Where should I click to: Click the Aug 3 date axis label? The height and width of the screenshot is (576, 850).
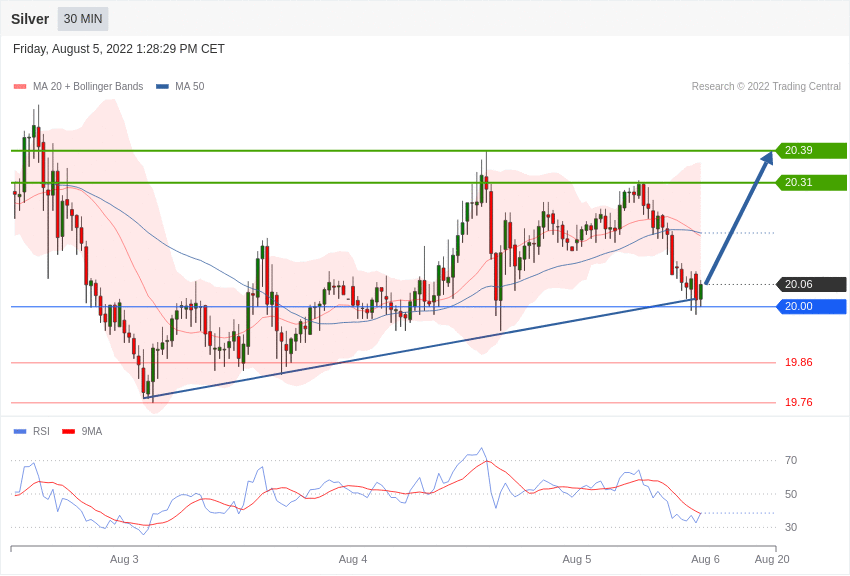point(124,559)
